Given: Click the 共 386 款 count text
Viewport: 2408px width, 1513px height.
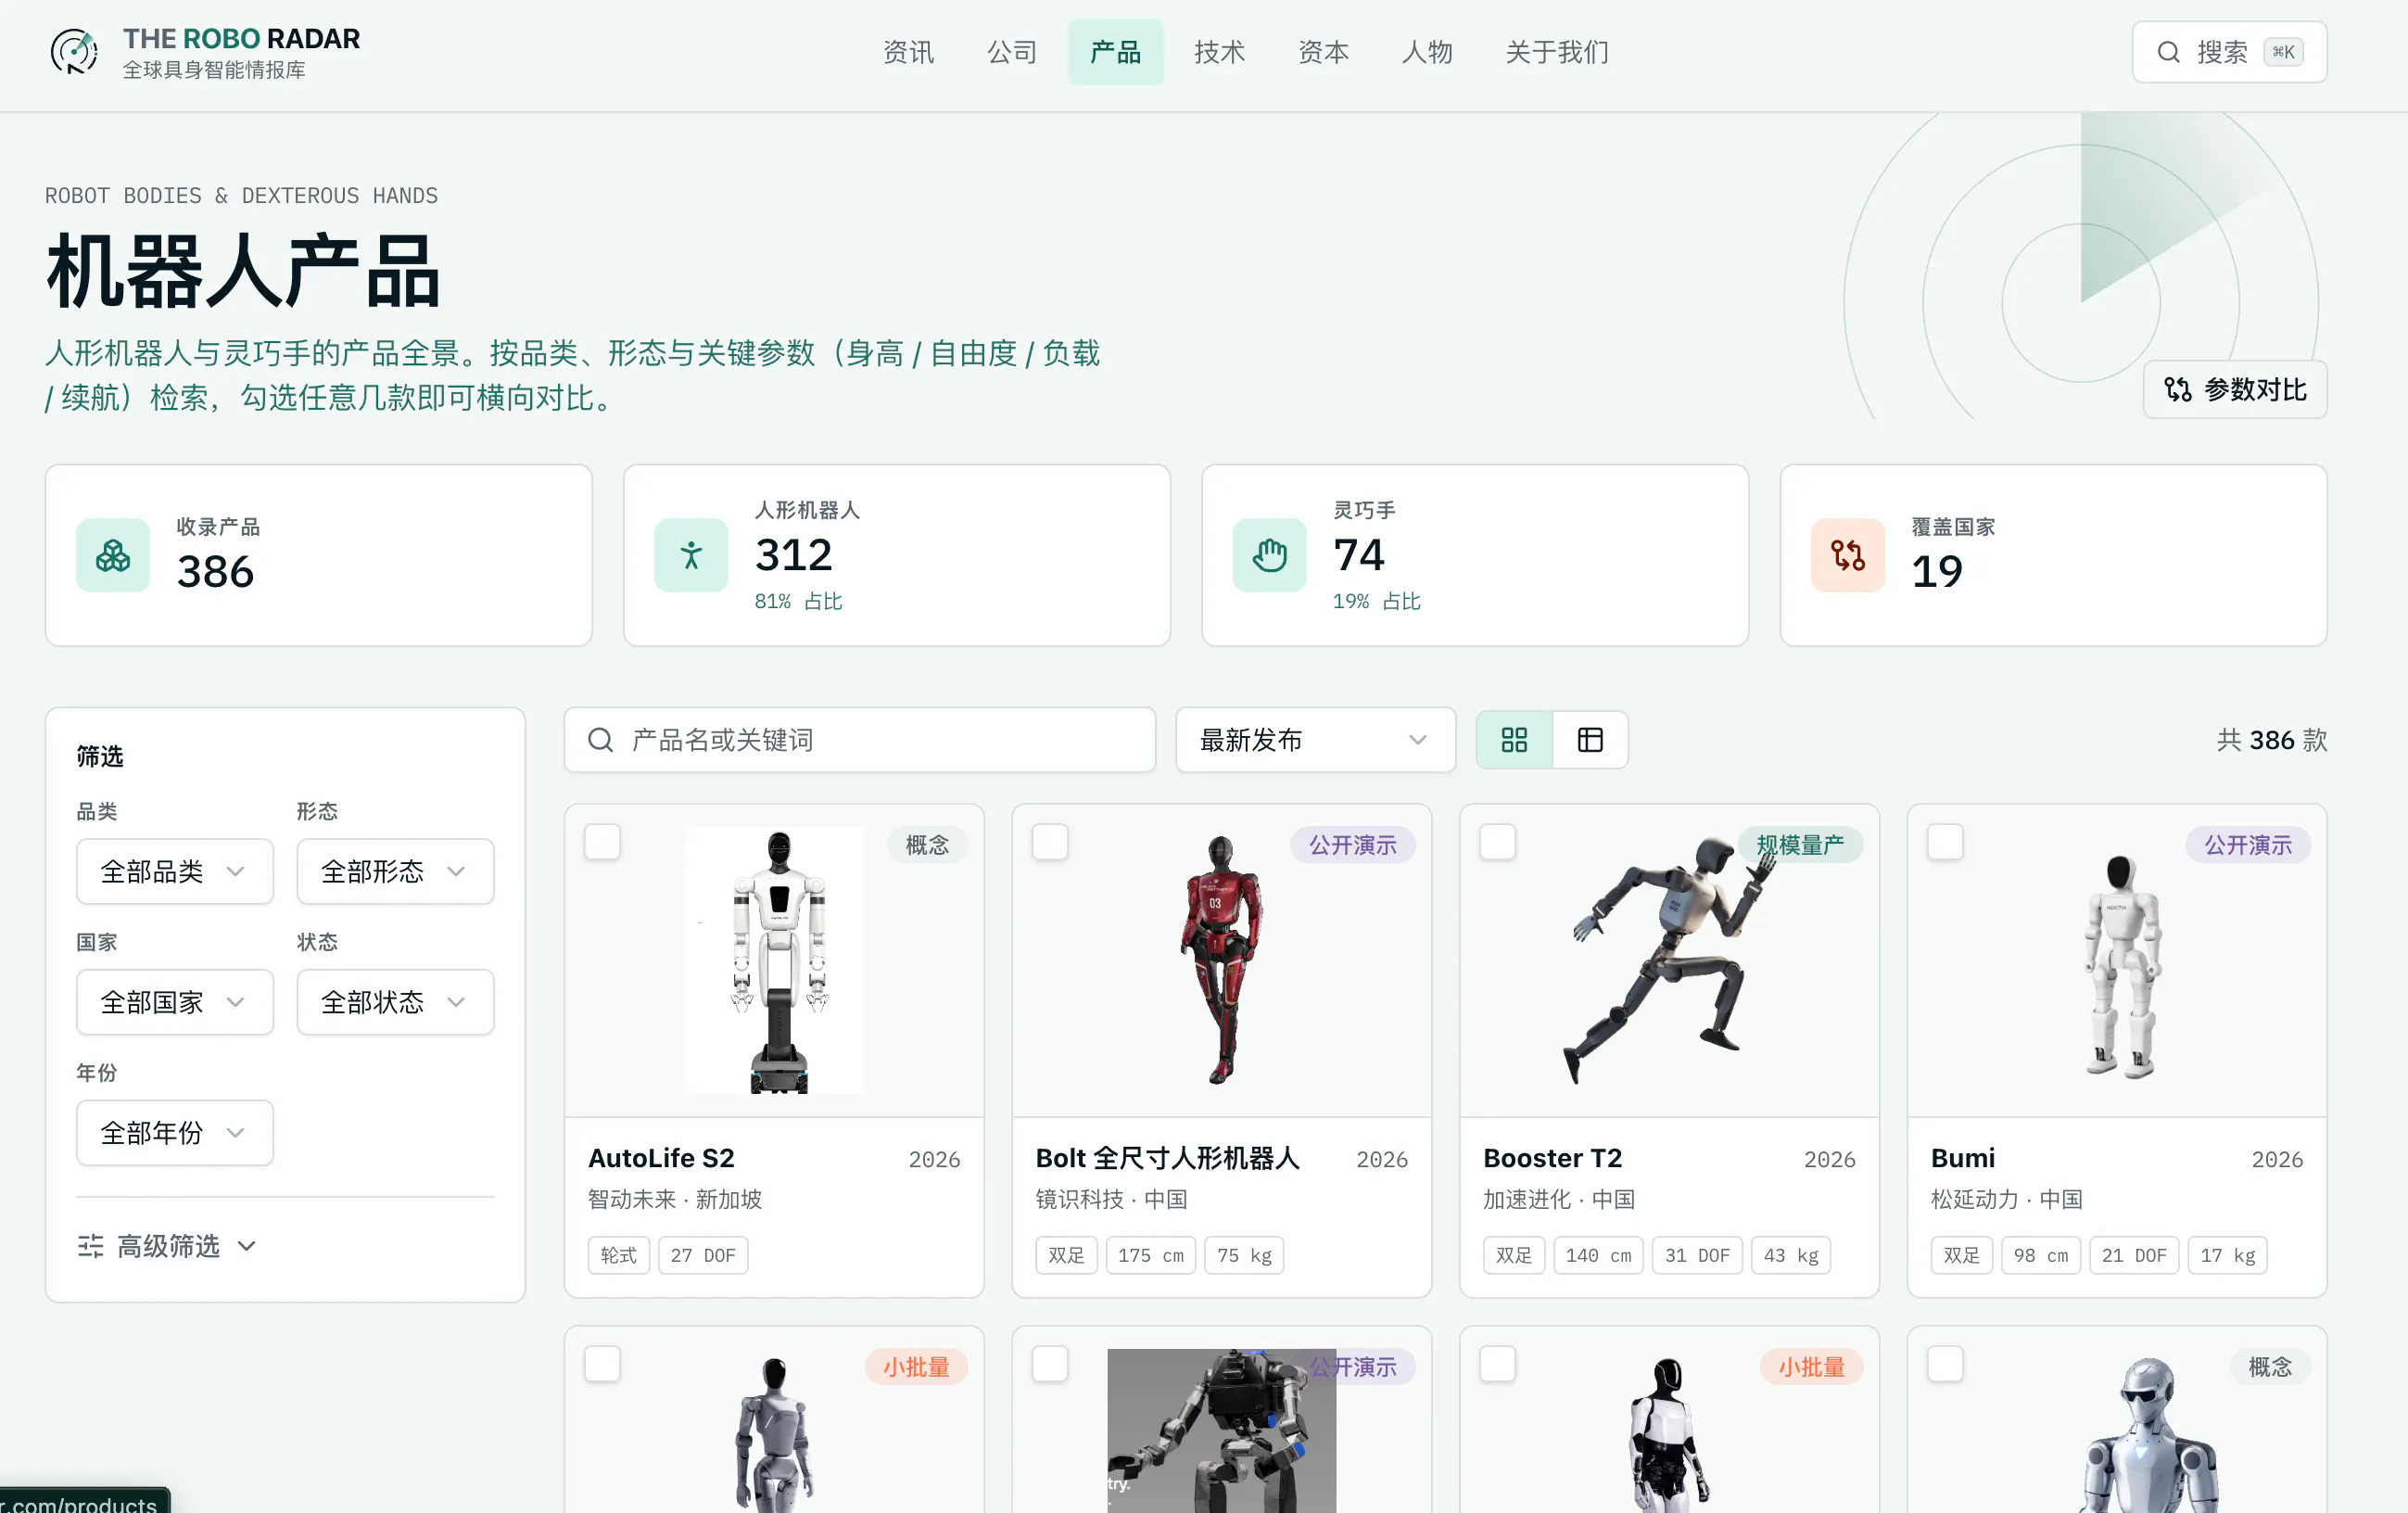Looking at the screenshot, I should 2271,740.
